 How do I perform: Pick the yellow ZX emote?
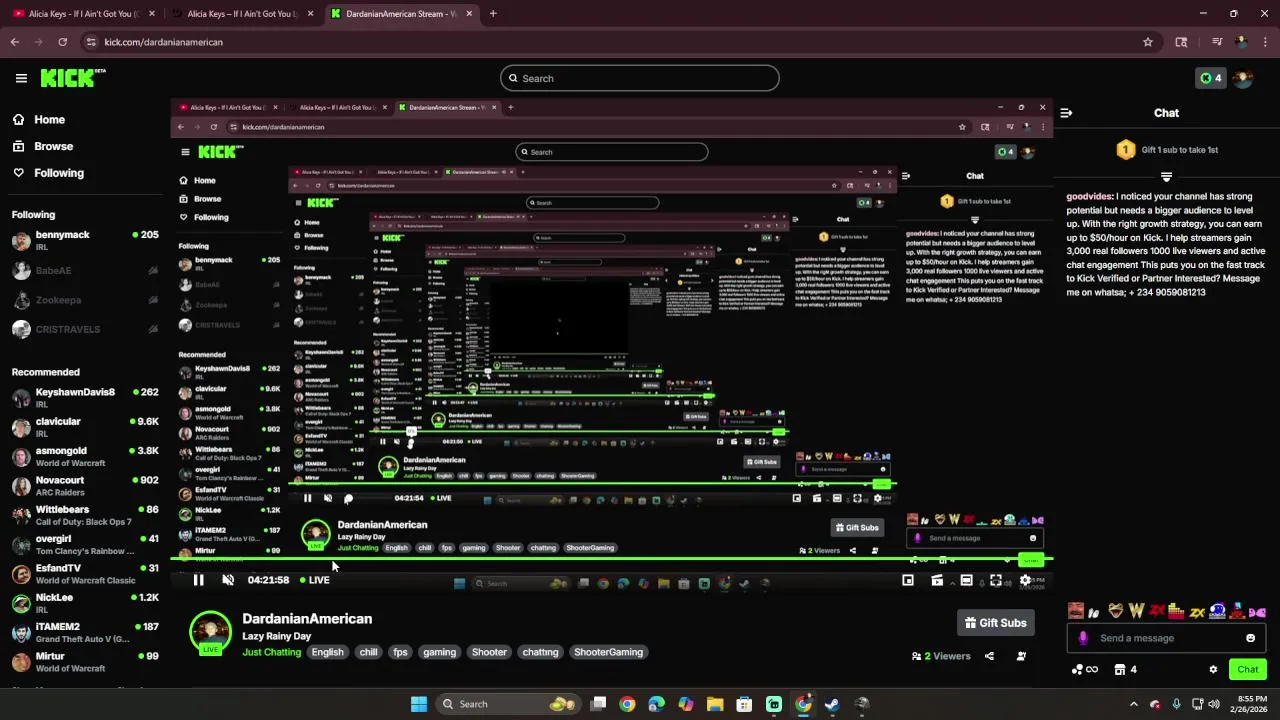coord(1197,611)
